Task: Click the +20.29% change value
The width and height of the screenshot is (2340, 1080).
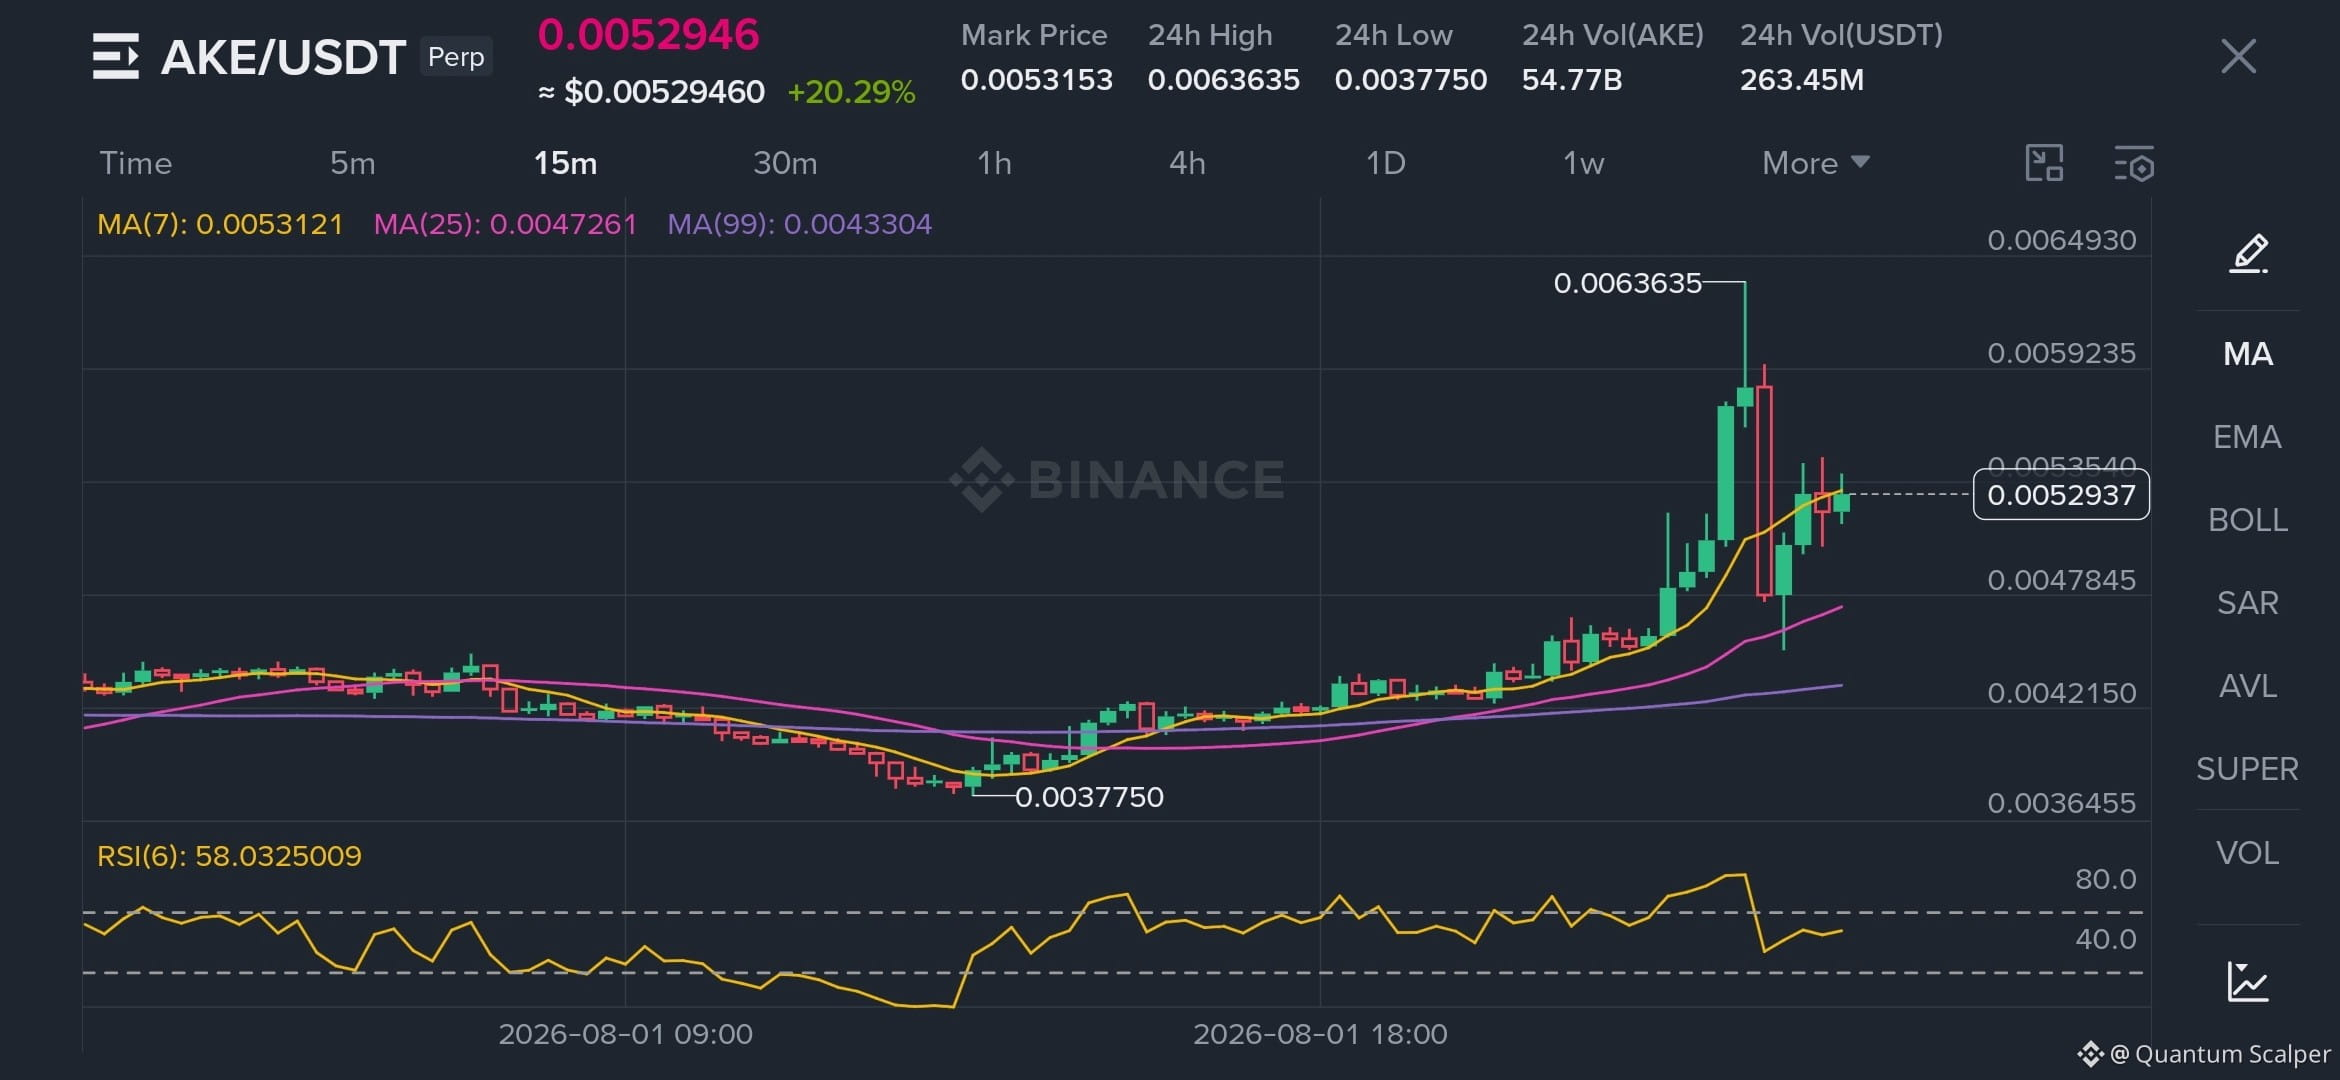Action: click(852, 92)
